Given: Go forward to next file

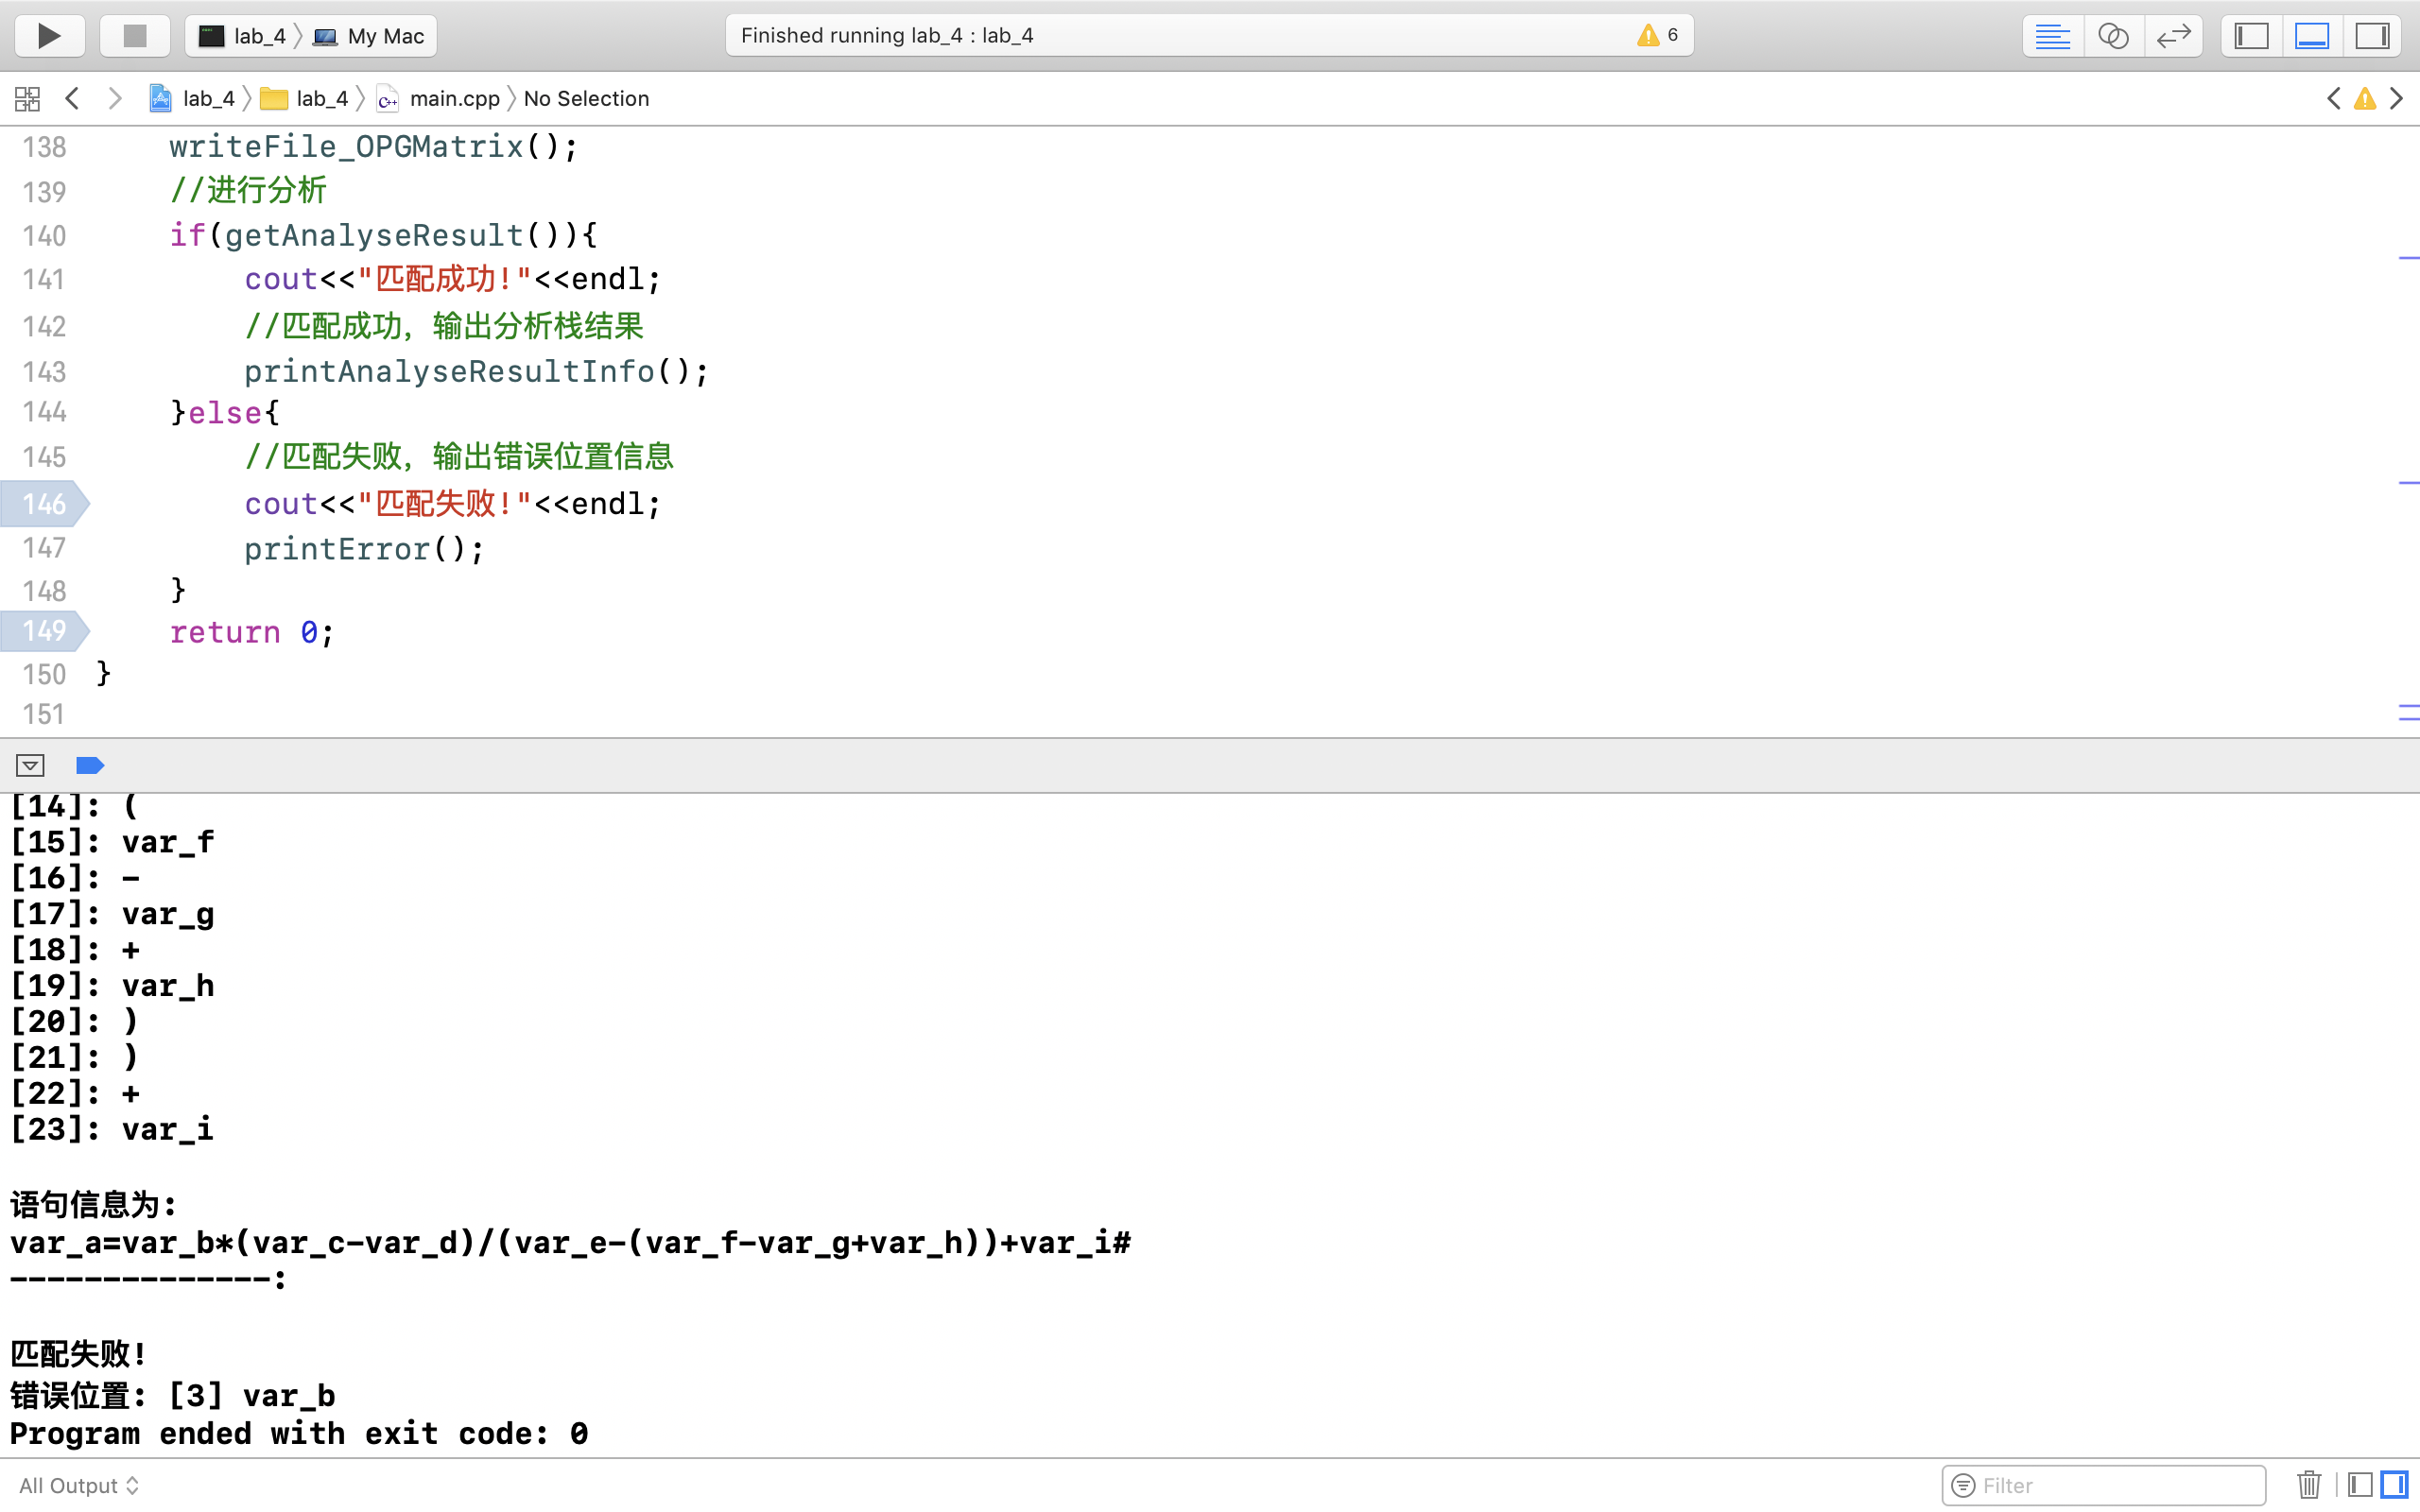Looking at the screenshot, I should point(115,98).
